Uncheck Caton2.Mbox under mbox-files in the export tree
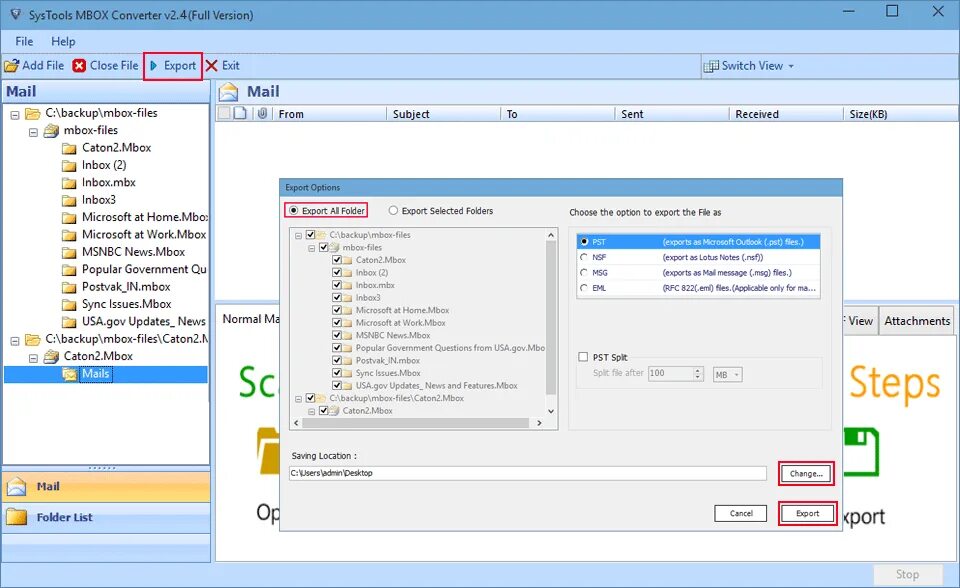960x588 pixels. click(x=337, y=260)
